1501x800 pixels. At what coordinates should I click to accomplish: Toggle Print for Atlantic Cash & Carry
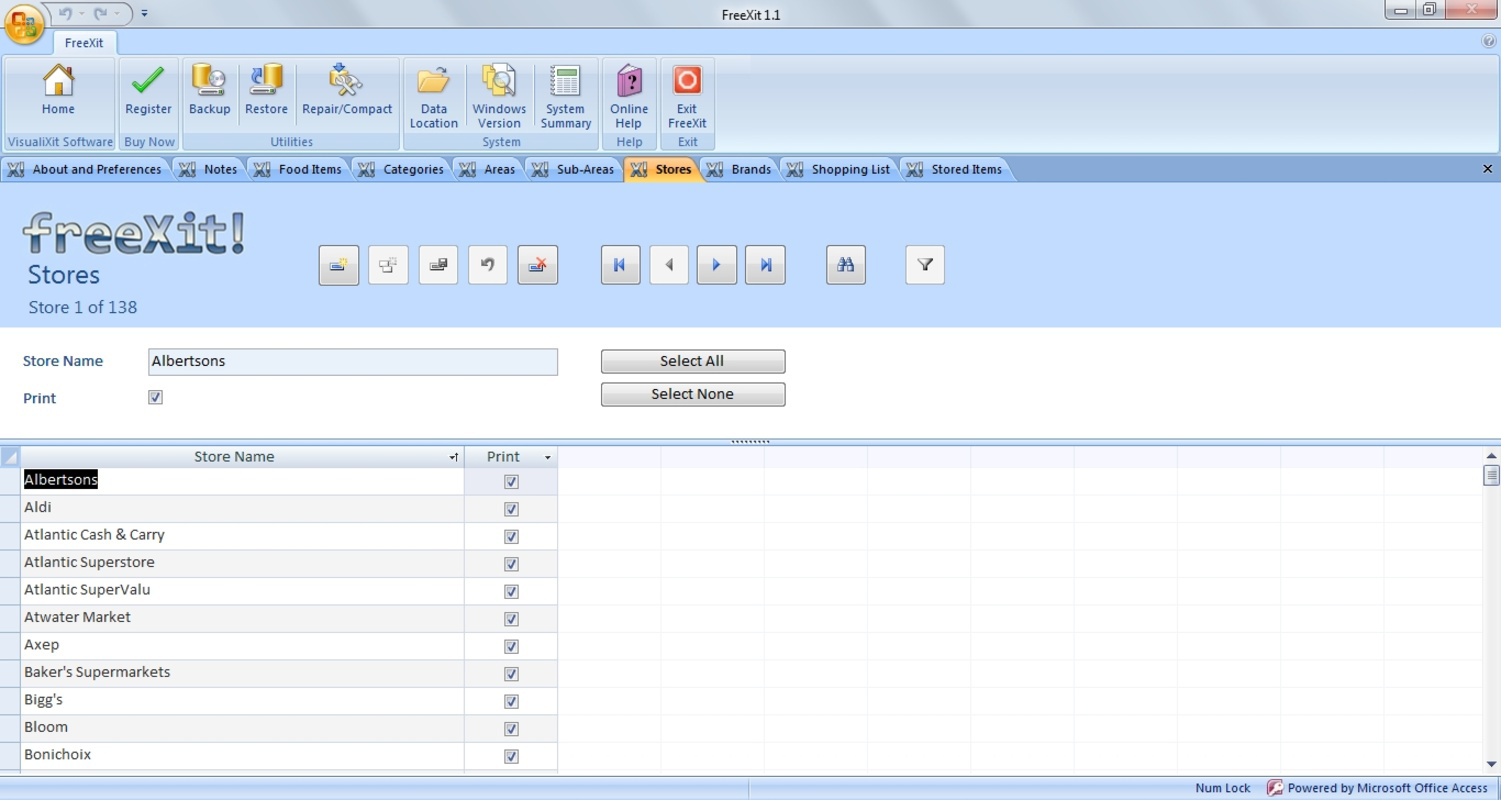click(x=511, y=537)
